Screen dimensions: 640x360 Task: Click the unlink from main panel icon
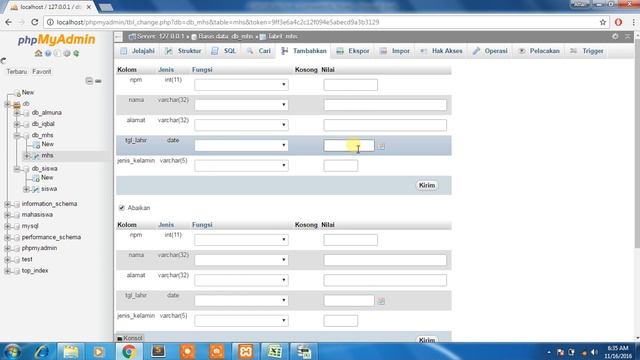tap(98, 81)
